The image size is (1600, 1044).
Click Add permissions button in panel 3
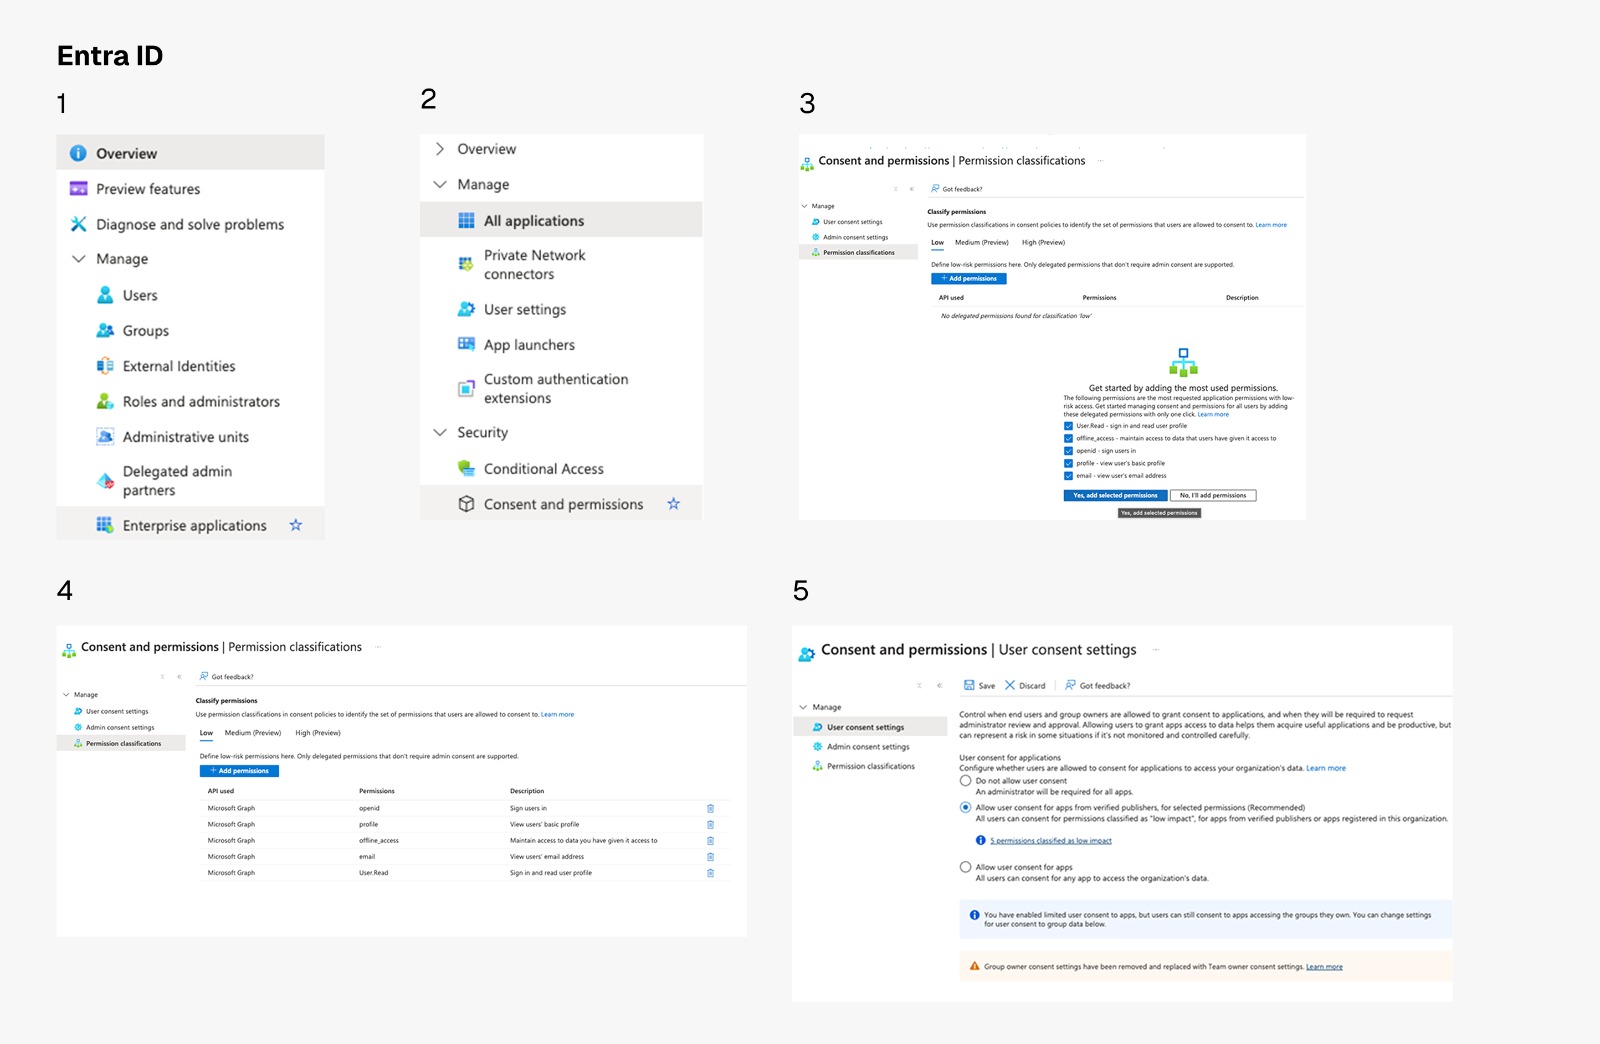[969, 279]
